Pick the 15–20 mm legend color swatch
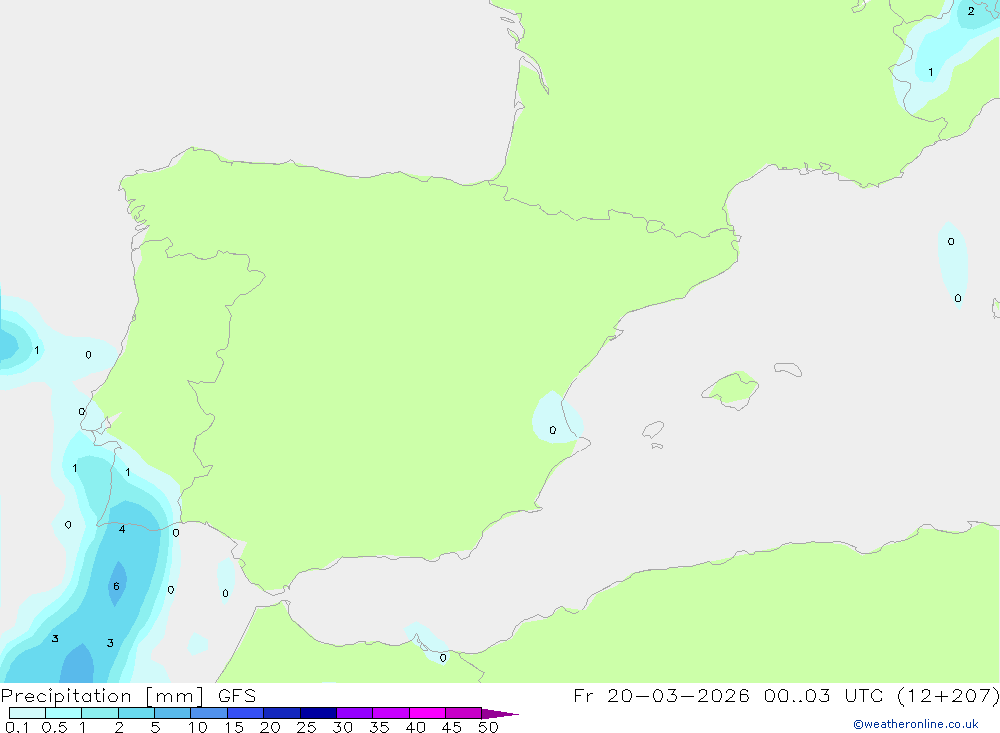This screenshot has width=1000, height=733. [x=246, y=713]
